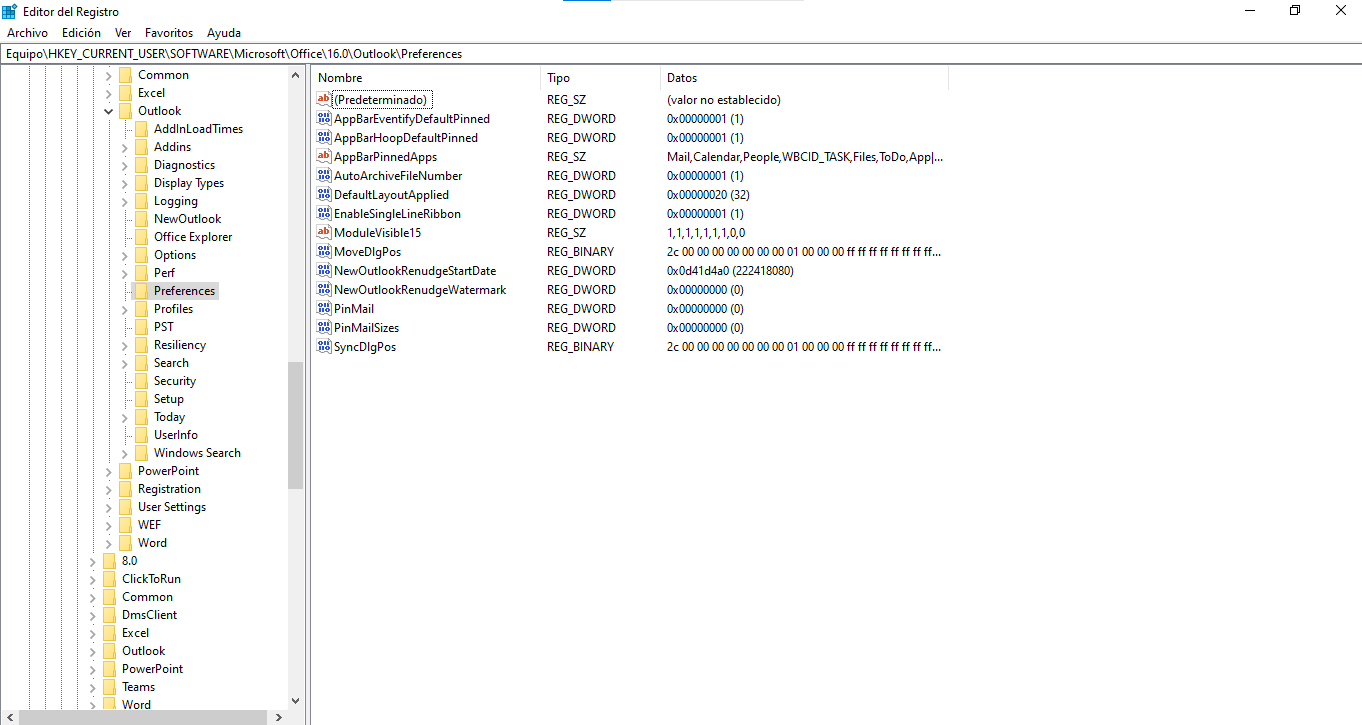Sort values by the Datos column header

[805, 78]
